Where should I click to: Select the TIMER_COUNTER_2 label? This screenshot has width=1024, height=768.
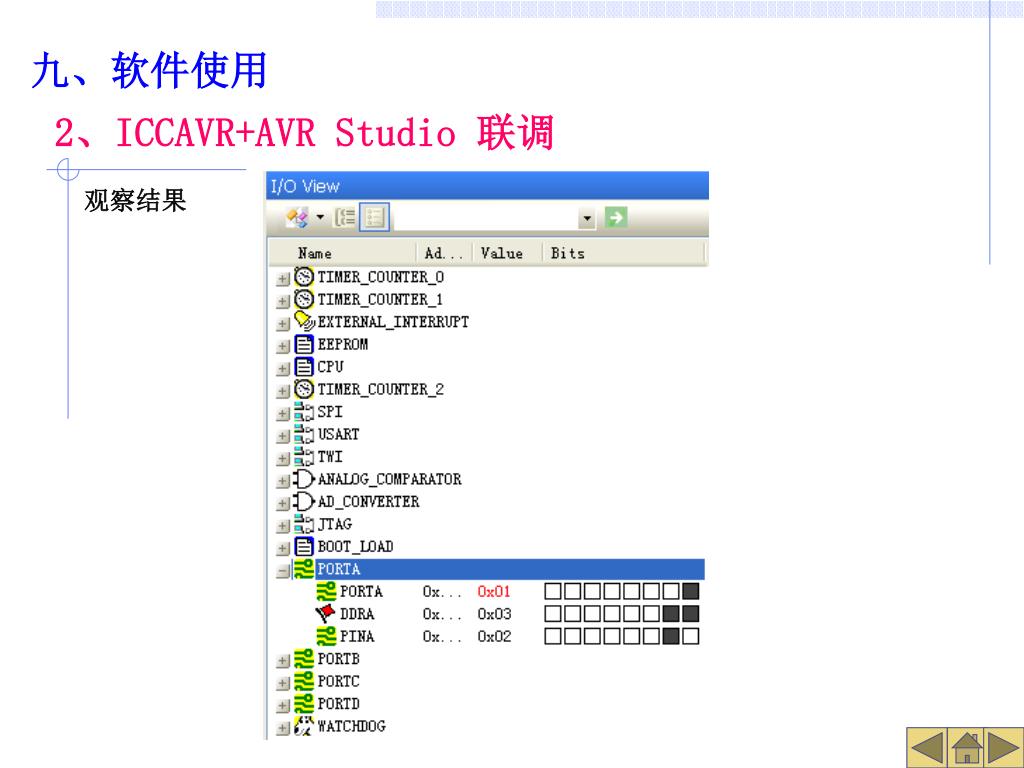click(381, 389)
